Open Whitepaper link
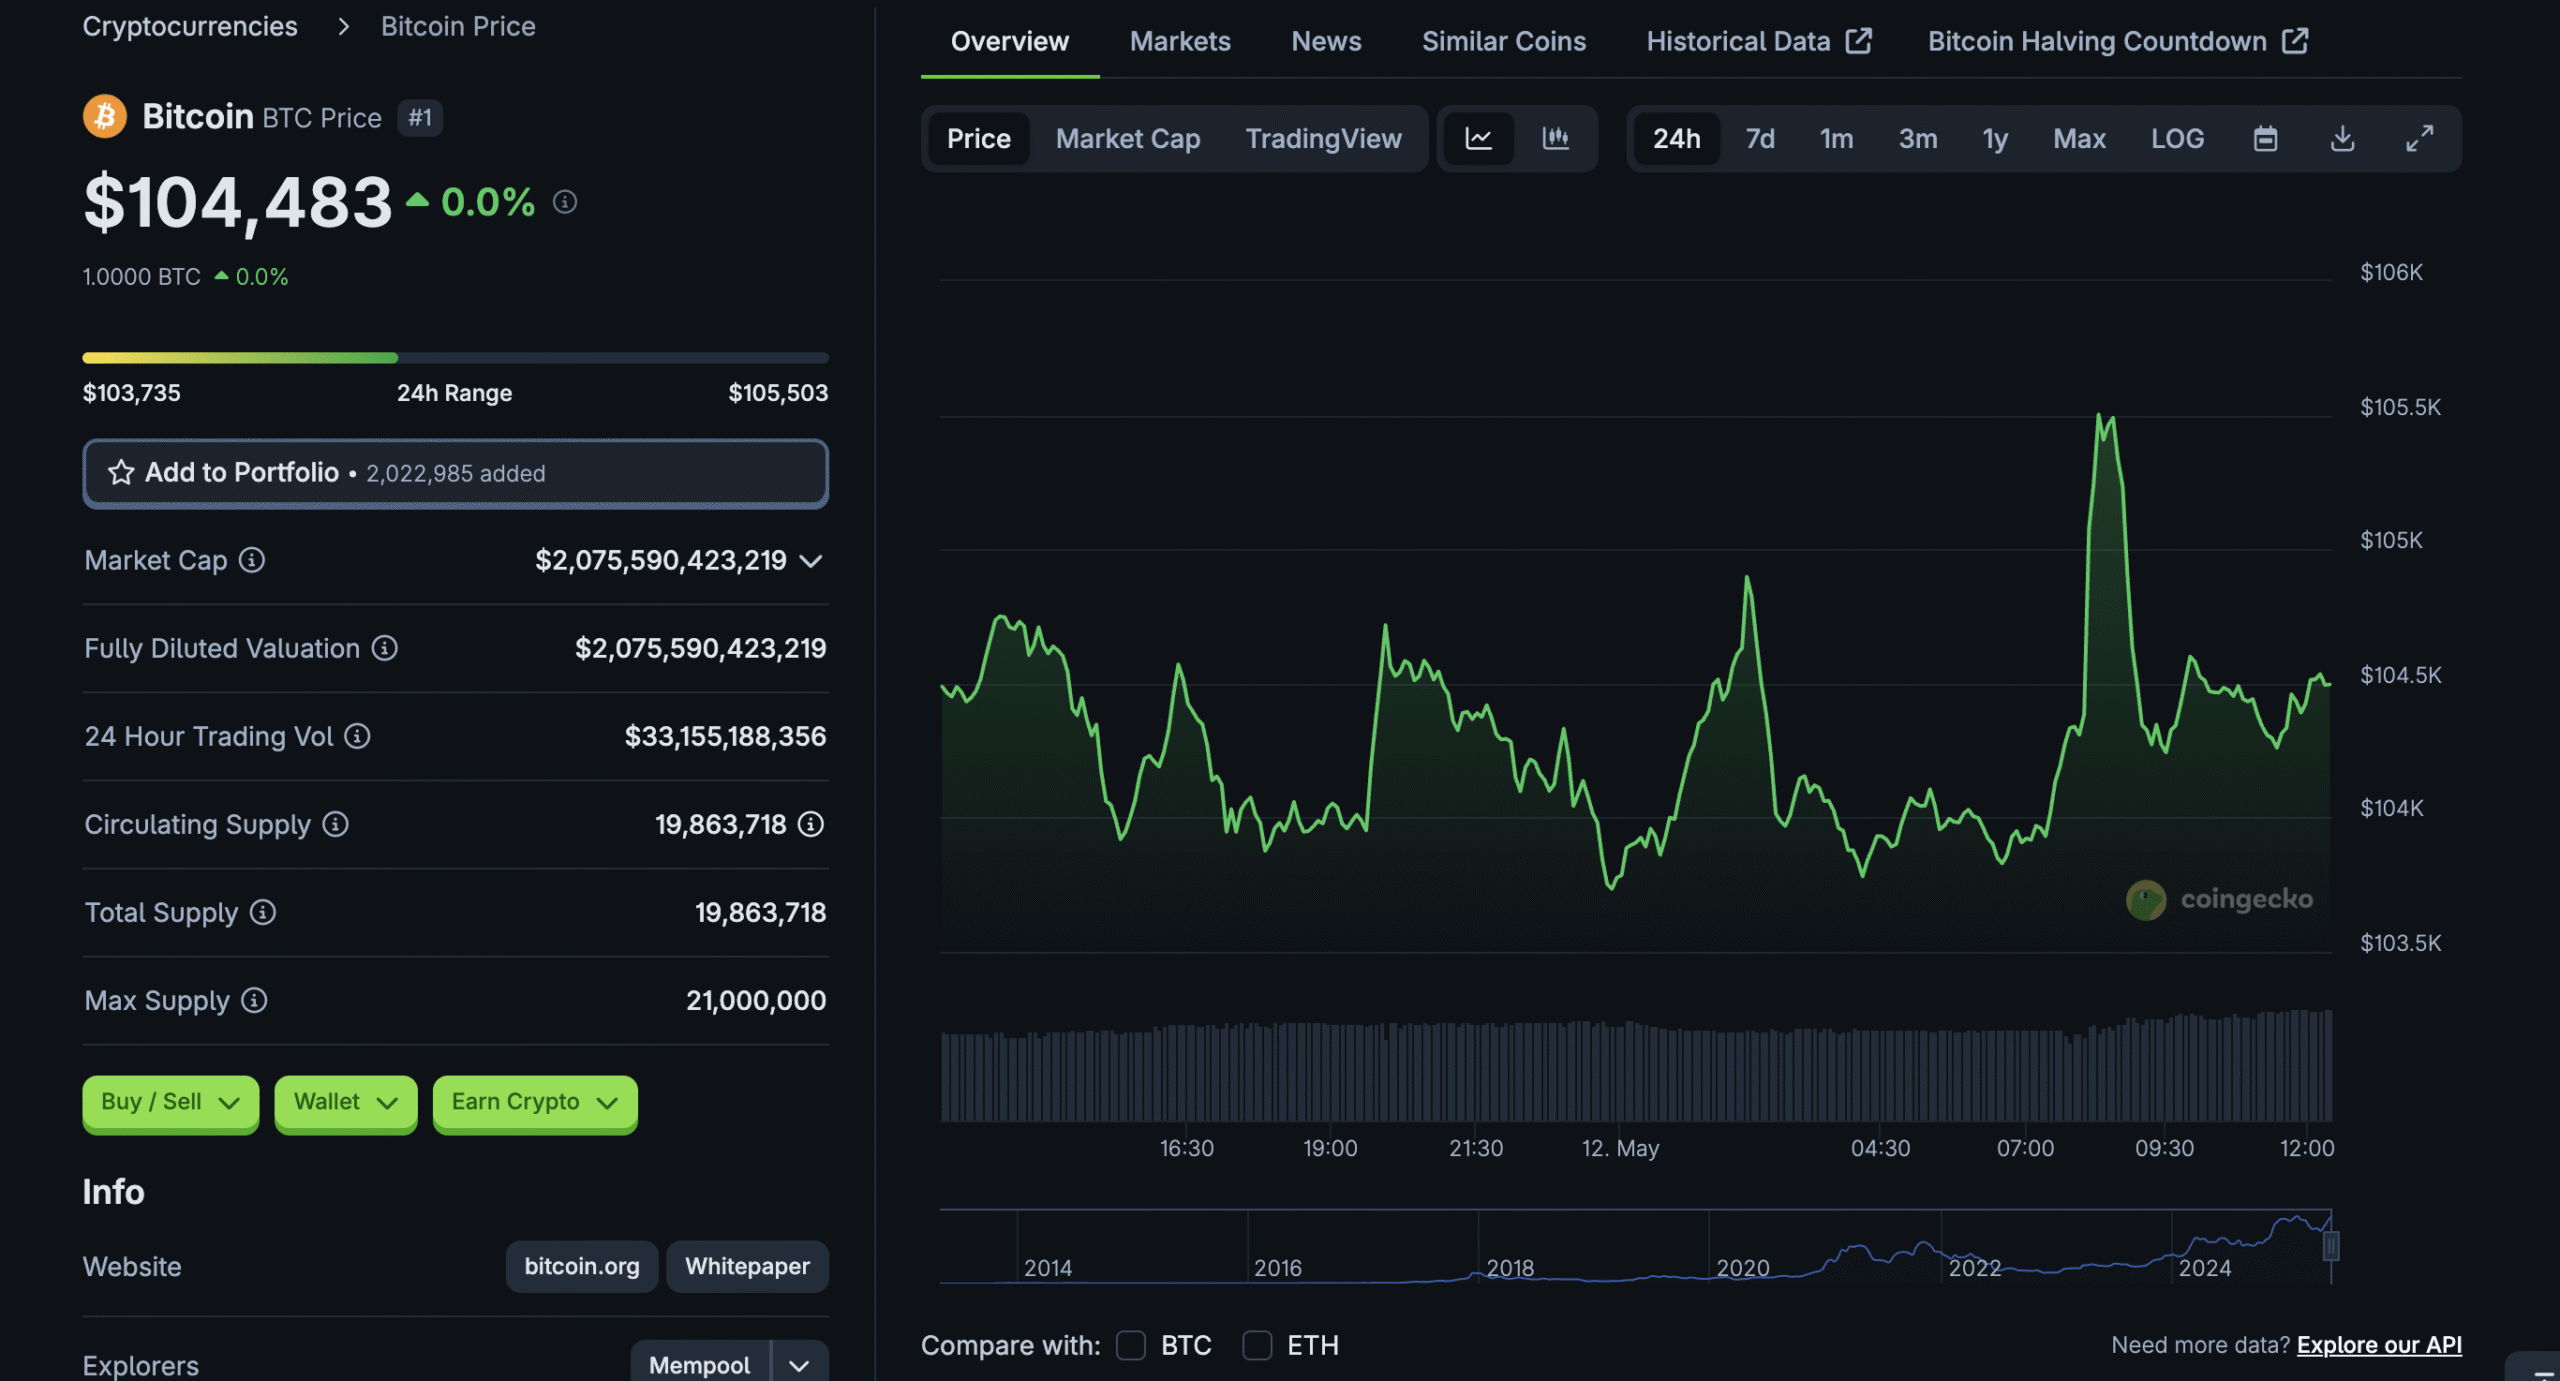Image resolution: width=2560 pixels, height=1381 pixels. pyautogui.click(x=747, y=1266)
